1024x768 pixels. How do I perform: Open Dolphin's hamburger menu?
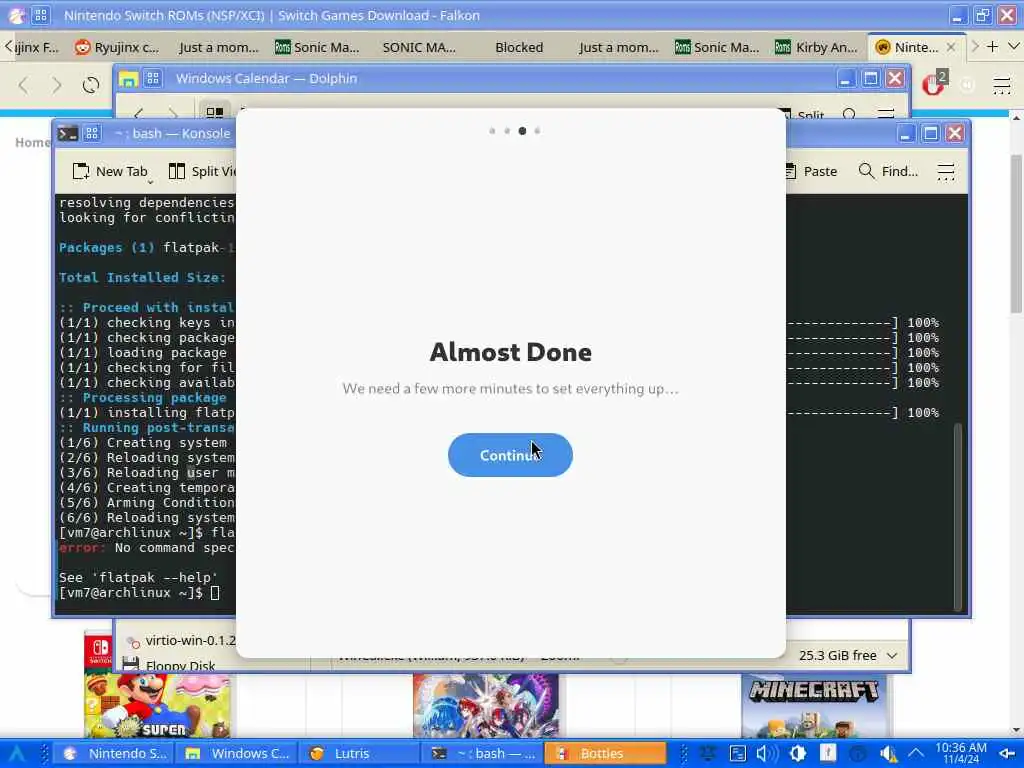886,114
